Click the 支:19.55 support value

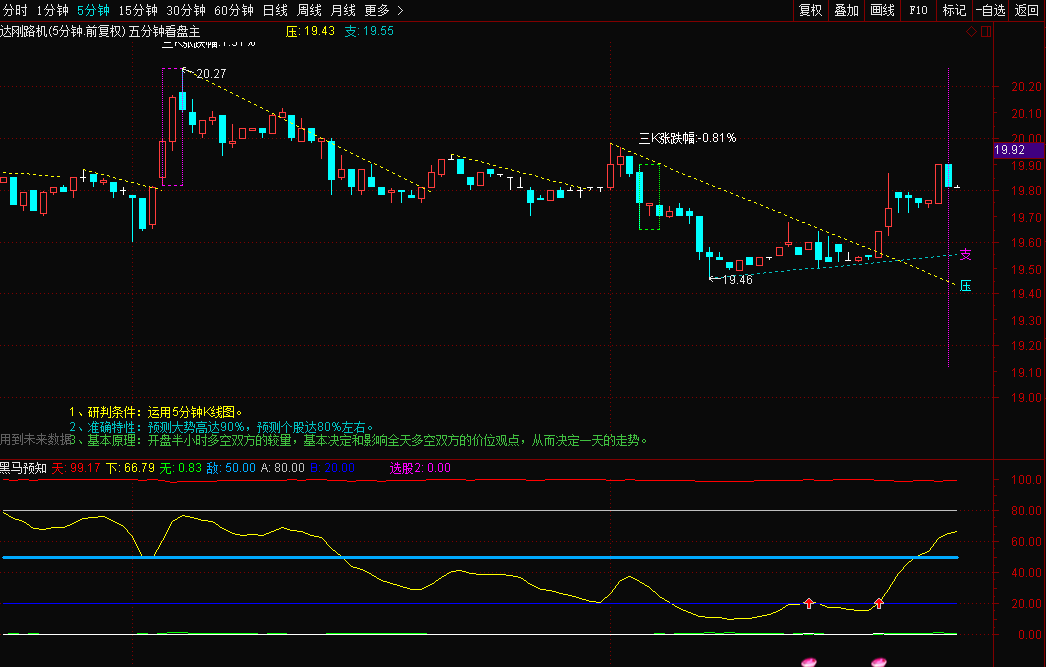click(369, 31)
